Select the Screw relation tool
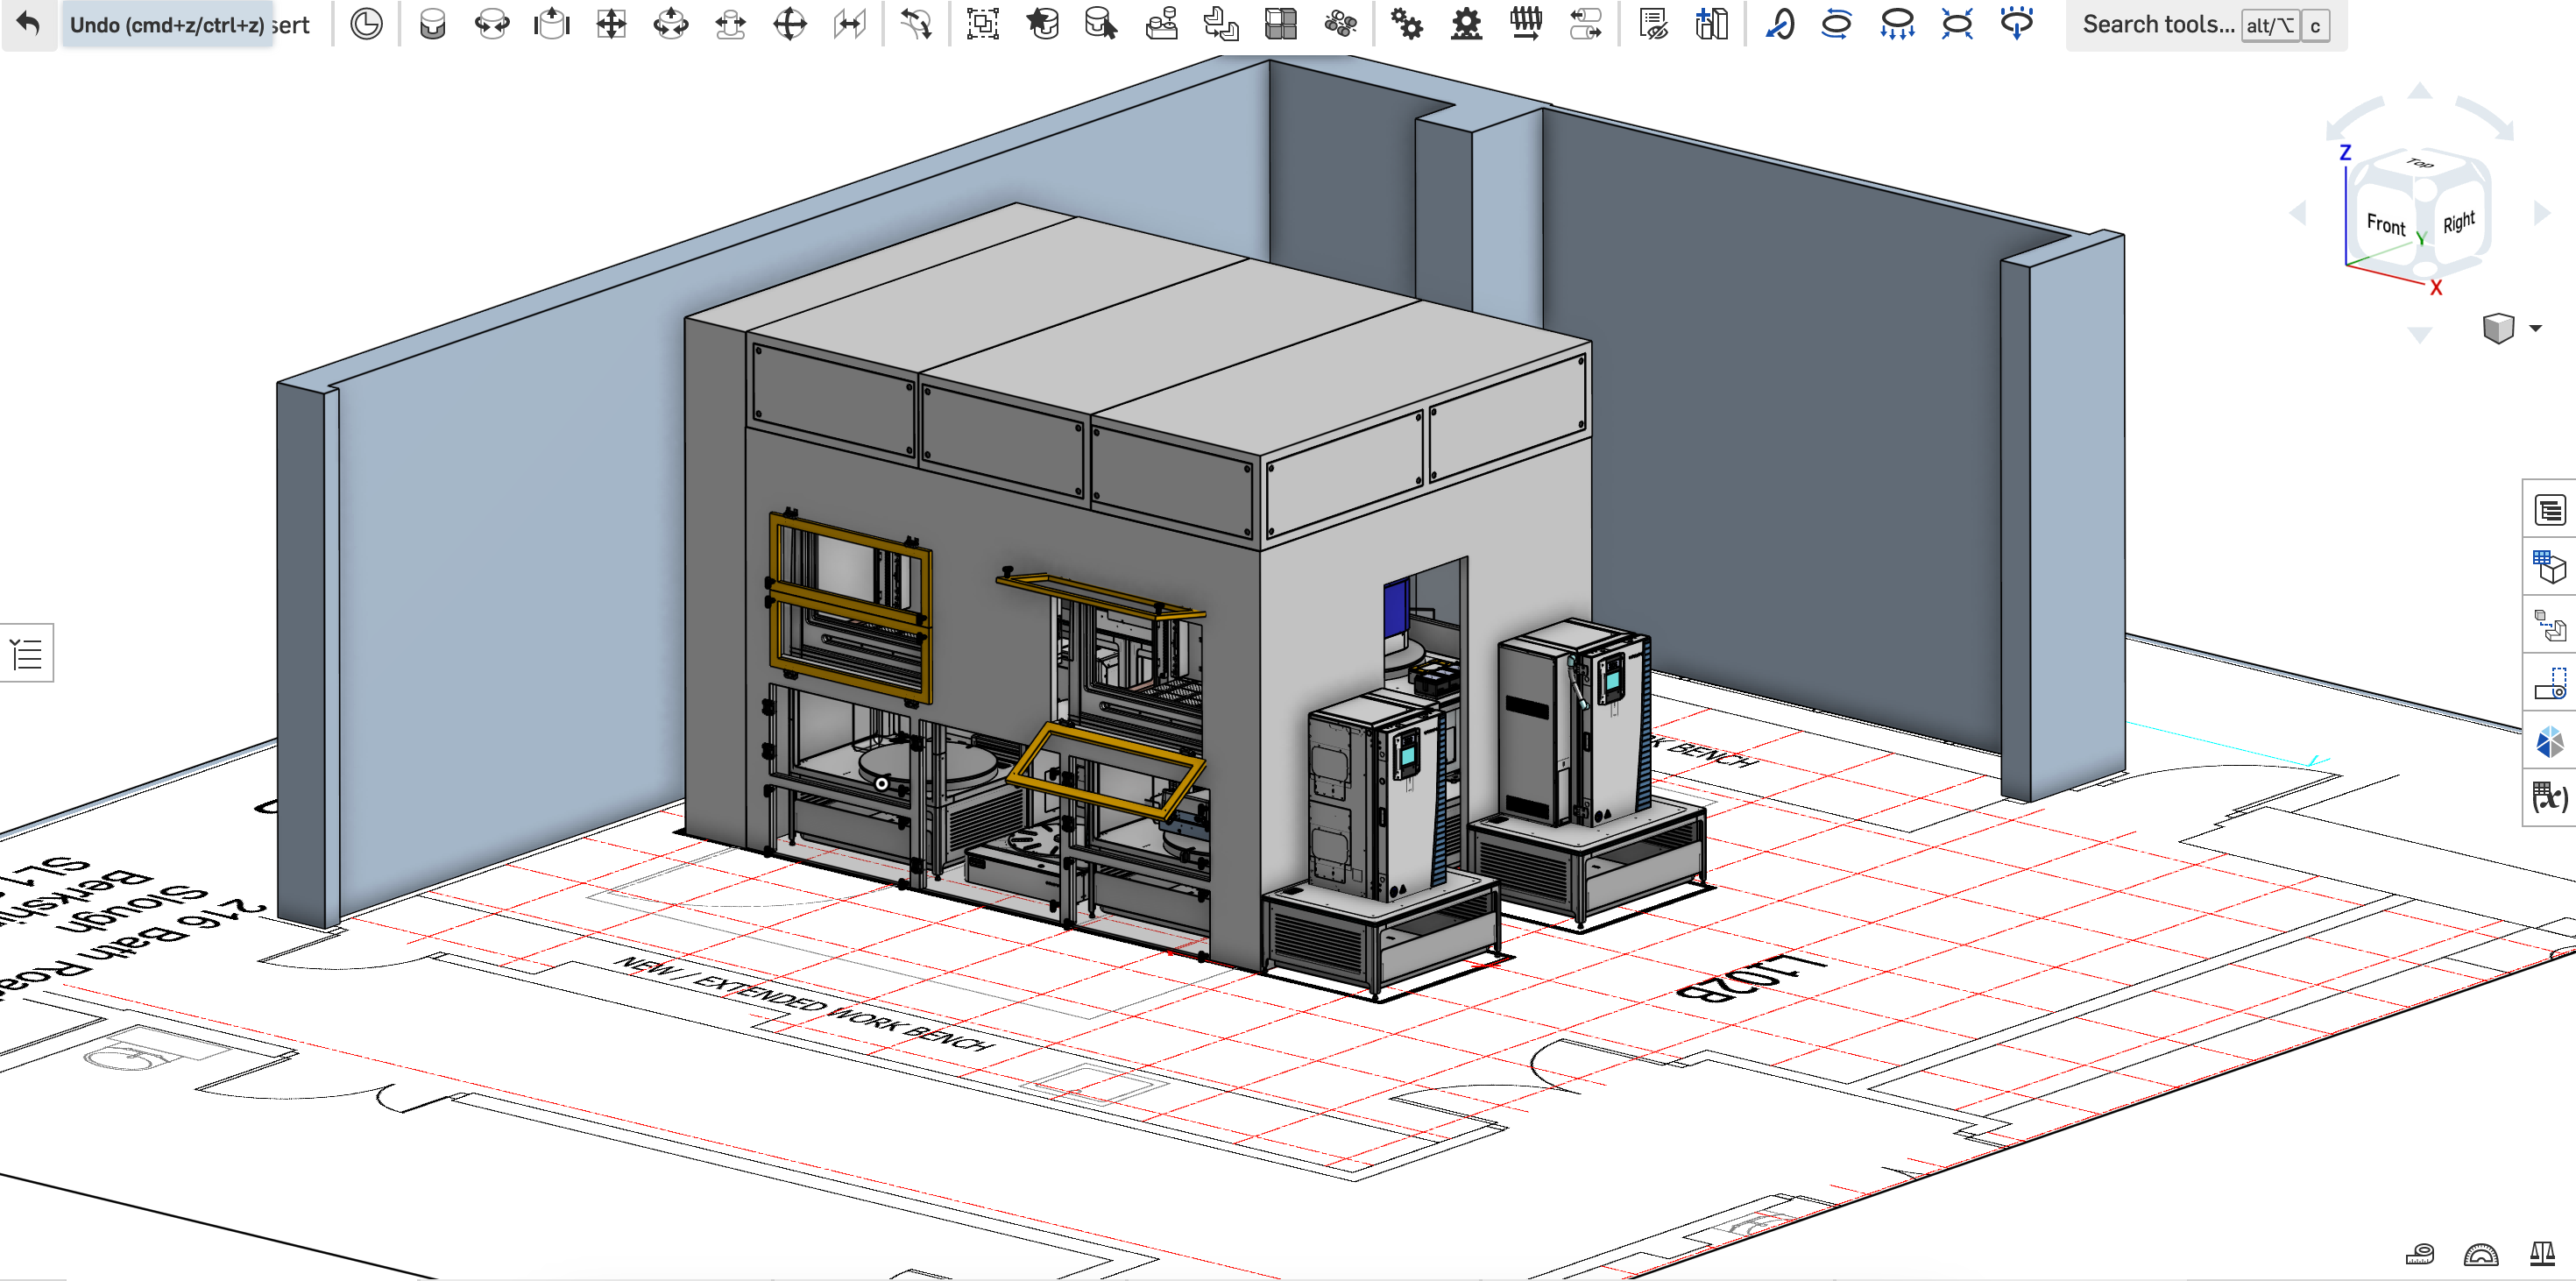Screen dimensions: 2576x1281 (x=1526, y=23)
